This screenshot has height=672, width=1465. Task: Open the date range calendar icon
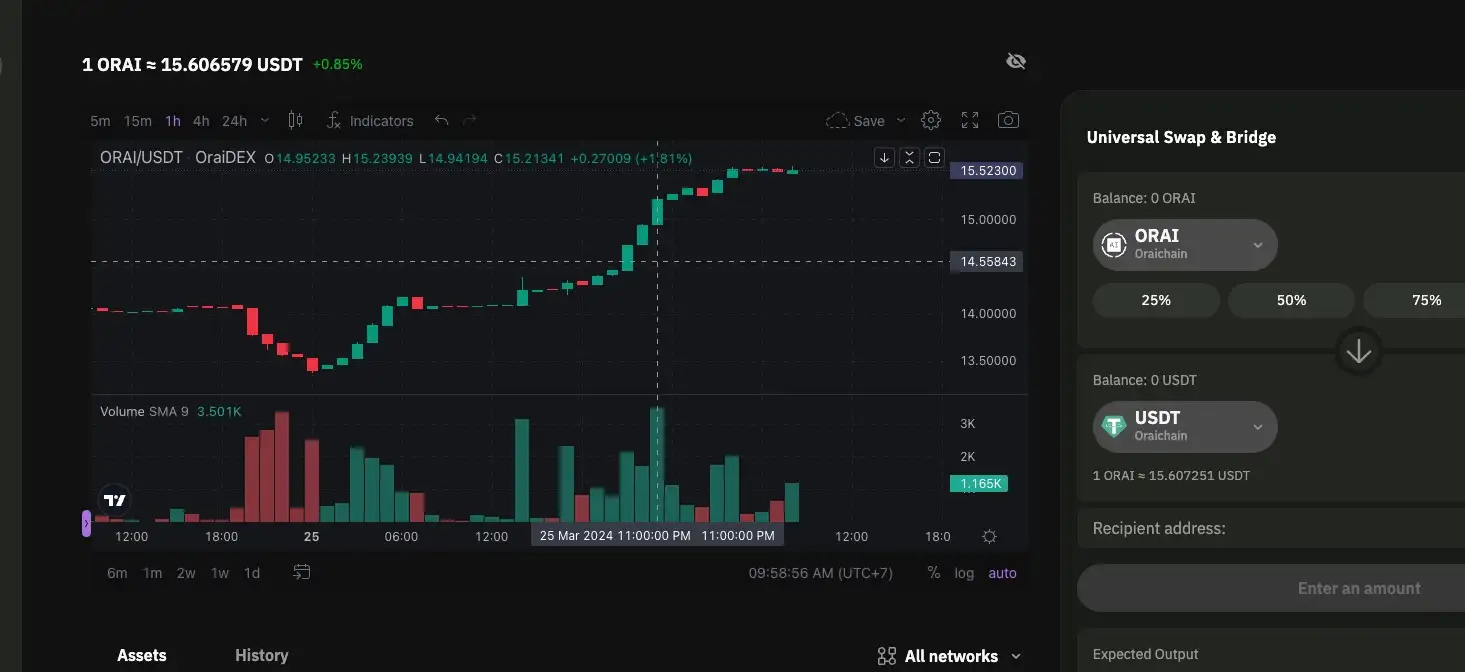tap(301, 573)
